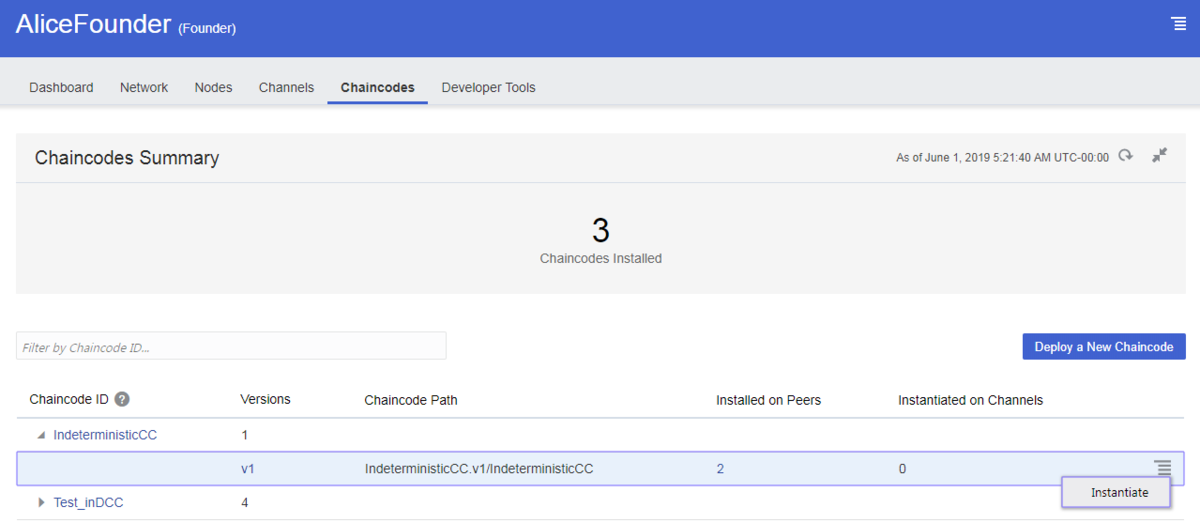
Task: Open the hamburger menu in header
Action: (x=1178, y=24)
